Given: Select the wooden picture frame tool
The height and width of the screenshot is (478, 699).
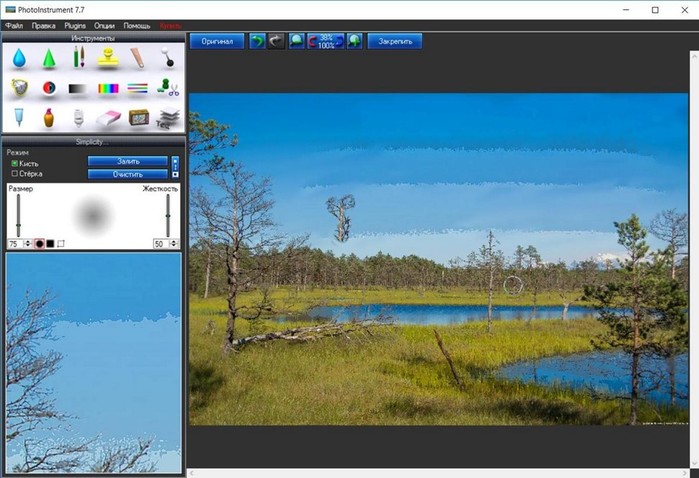Looking at the screenshot, I should 139,118.
